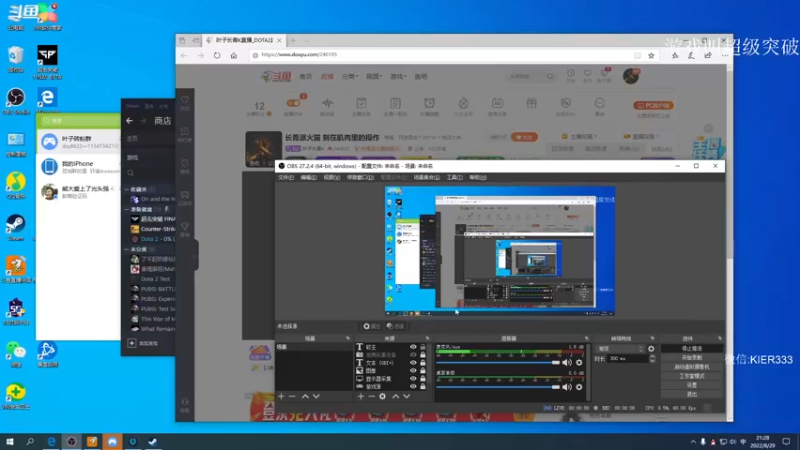Click 设置 button in OBS controls

tap(692, 385)
